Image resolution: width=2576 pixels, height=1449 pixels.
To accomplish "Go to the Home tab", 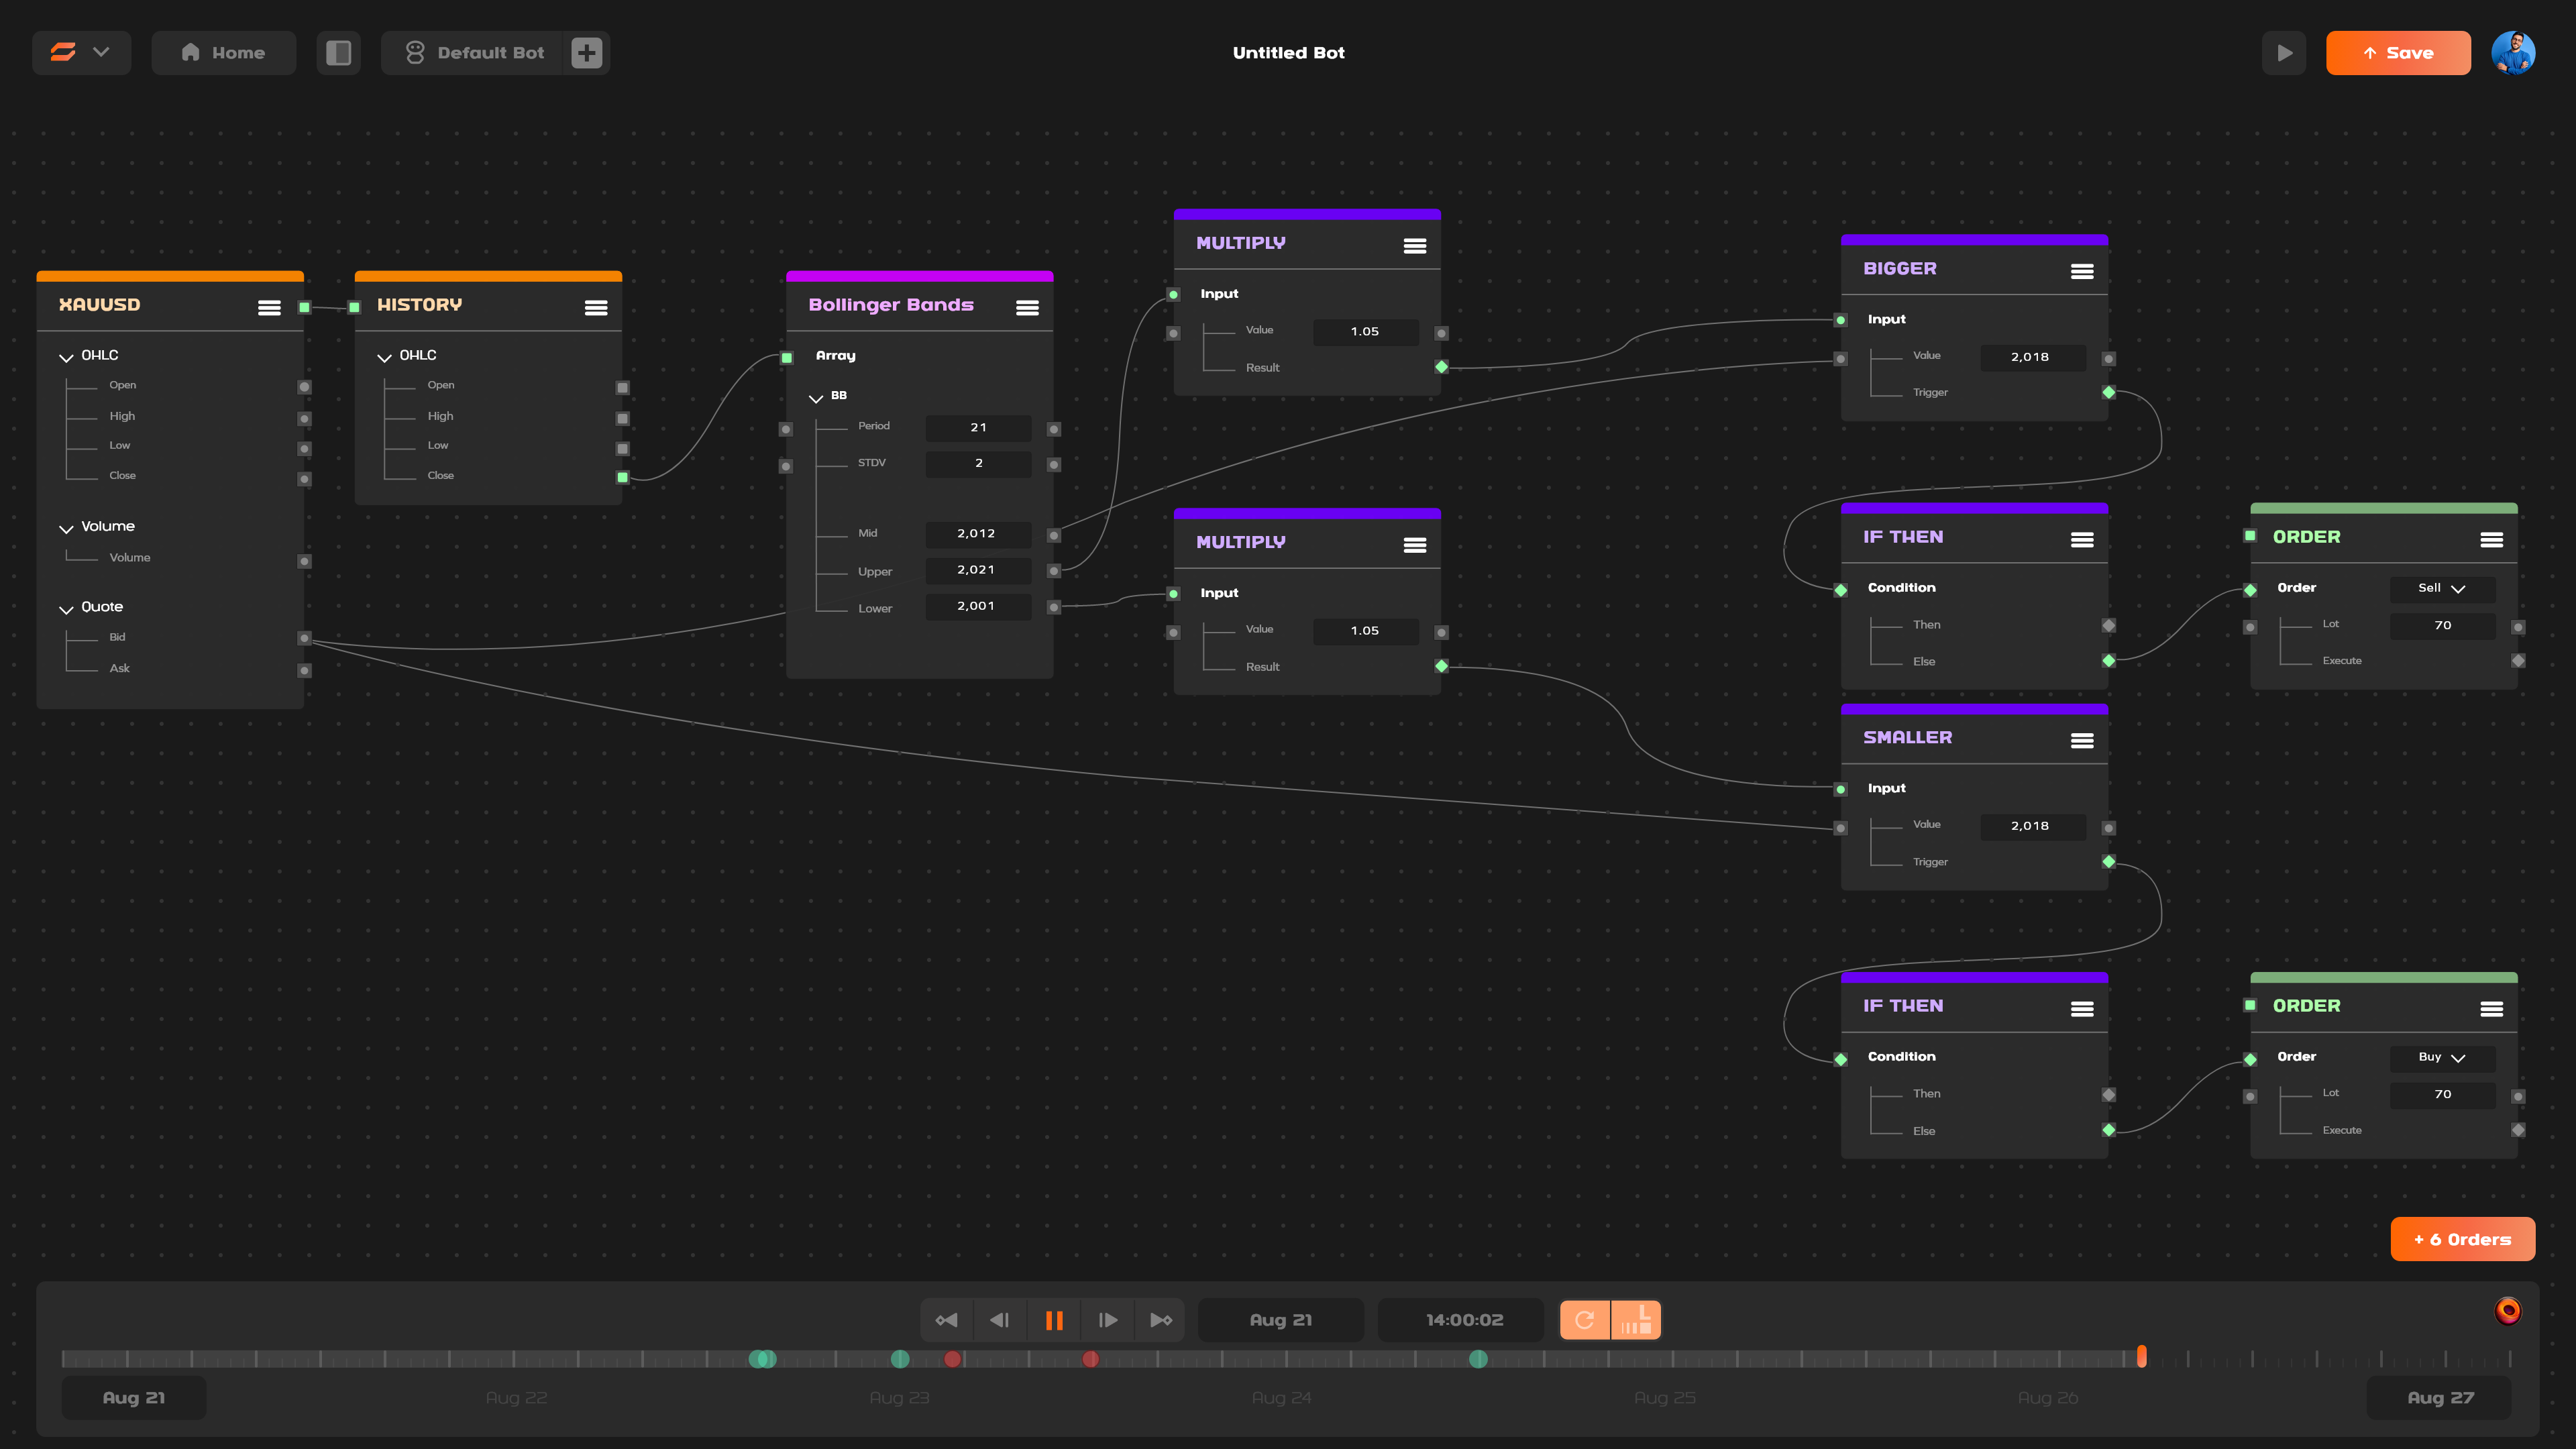I will tap(223, 53).
